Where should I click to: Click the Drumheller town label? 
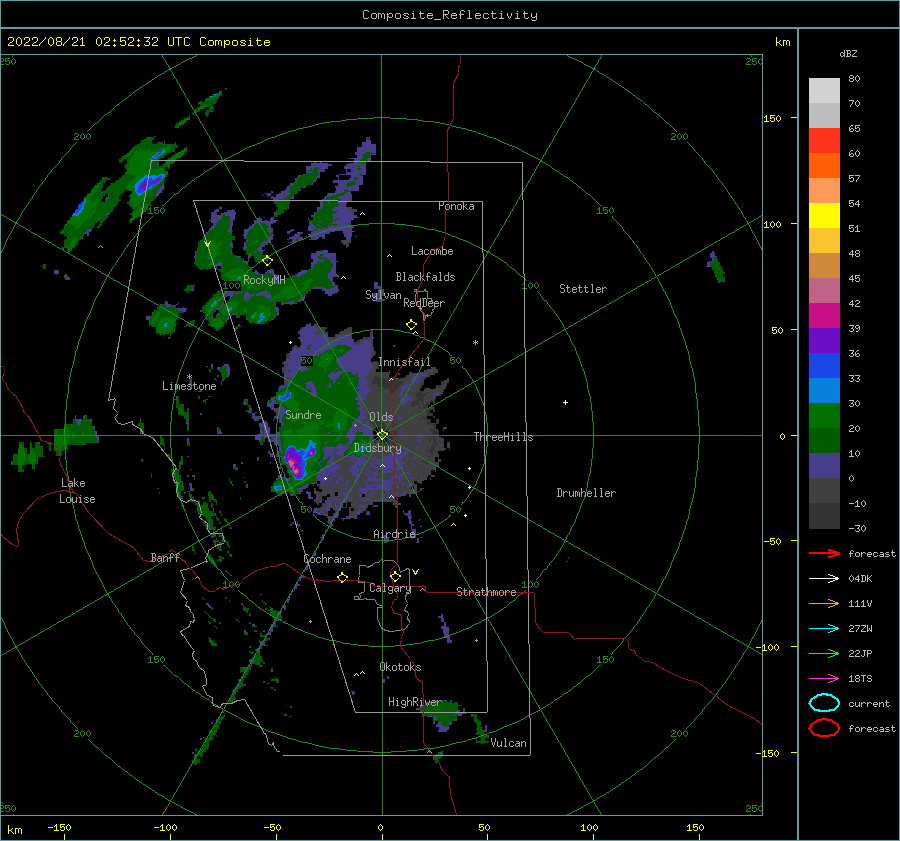(585, 493)
